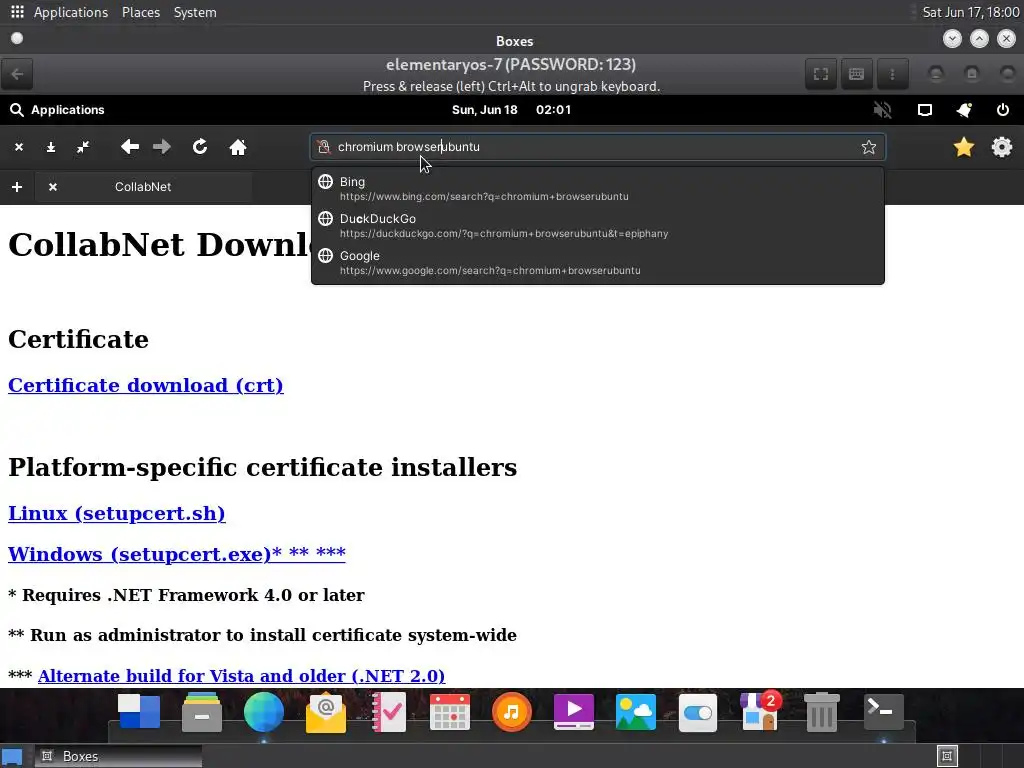Go back in Boxes window

(x=17, y=74)
